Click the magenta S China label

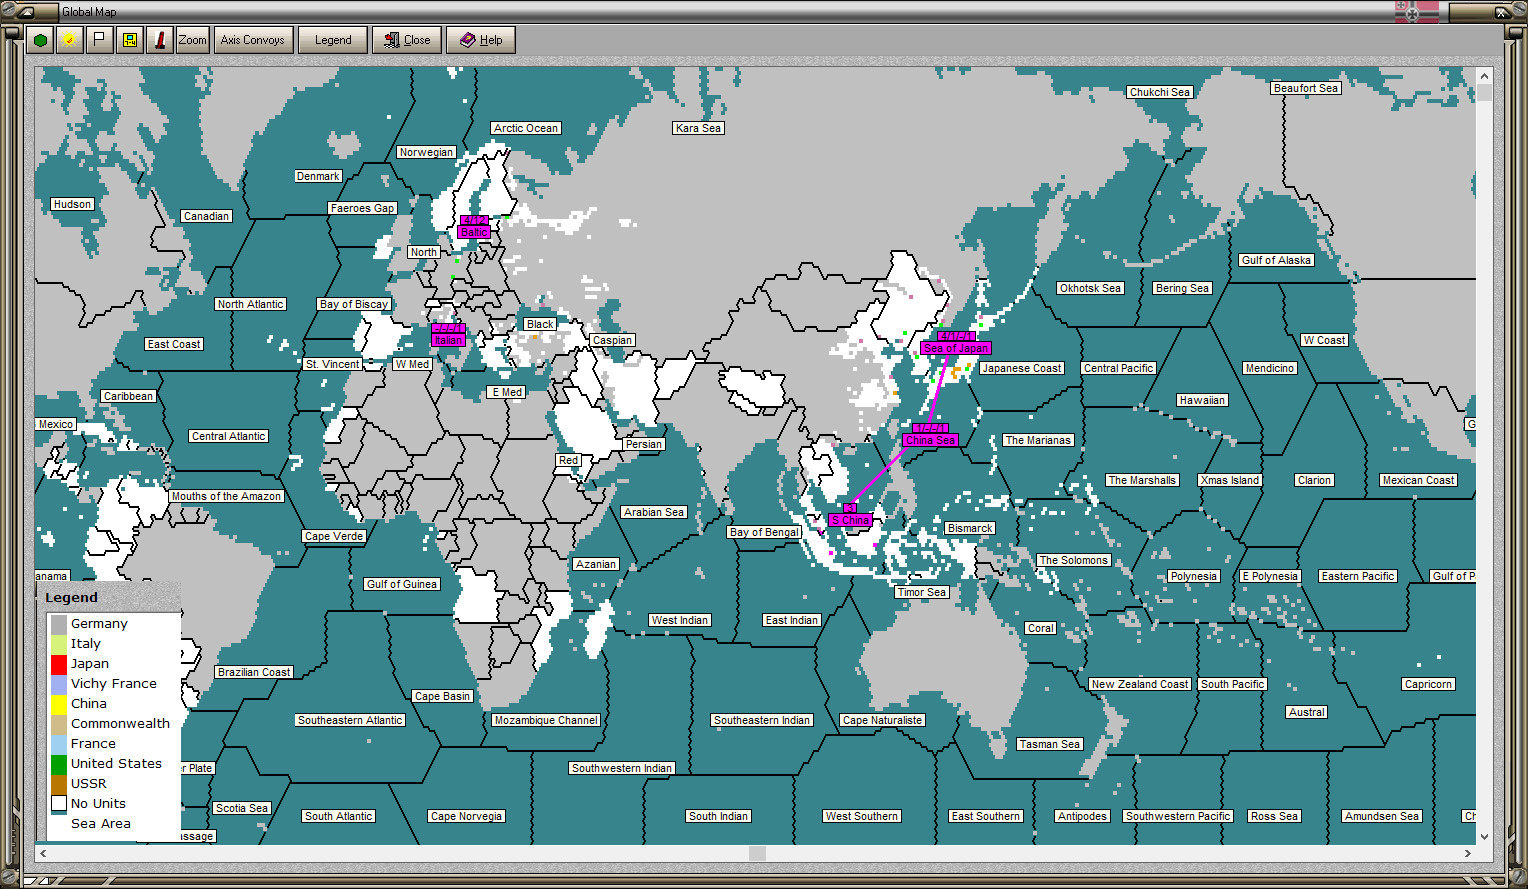pyautogui.click(x=850, y=520)
